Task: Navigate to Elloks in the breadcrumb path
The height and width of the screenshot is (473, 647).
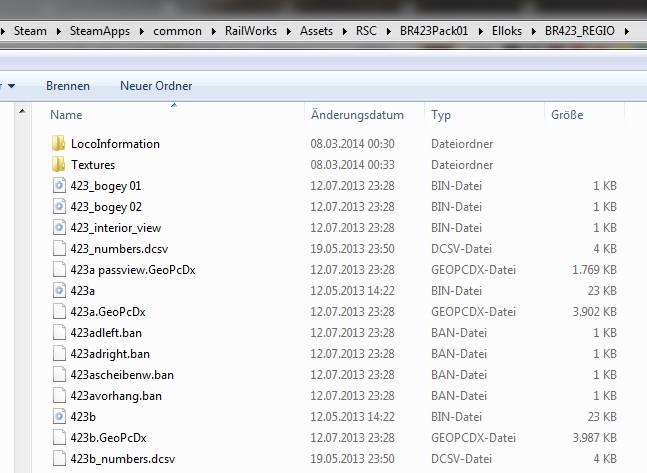Action: click(507, 31)
